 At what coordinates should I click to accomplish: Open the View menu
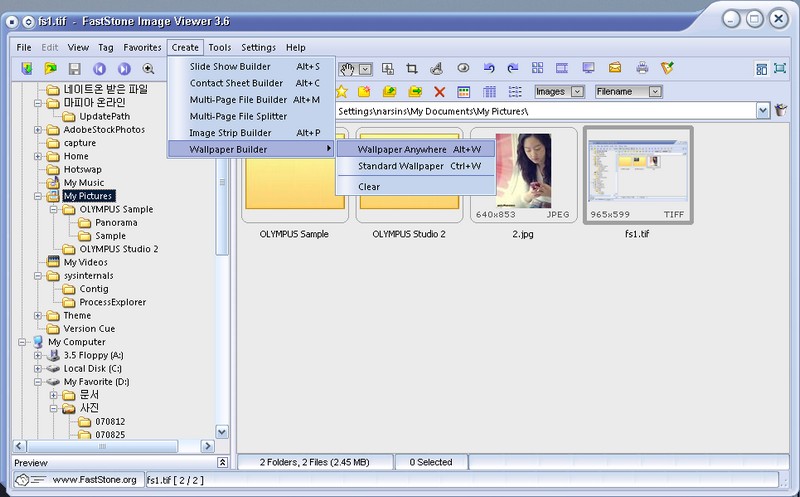coord(78,47)
